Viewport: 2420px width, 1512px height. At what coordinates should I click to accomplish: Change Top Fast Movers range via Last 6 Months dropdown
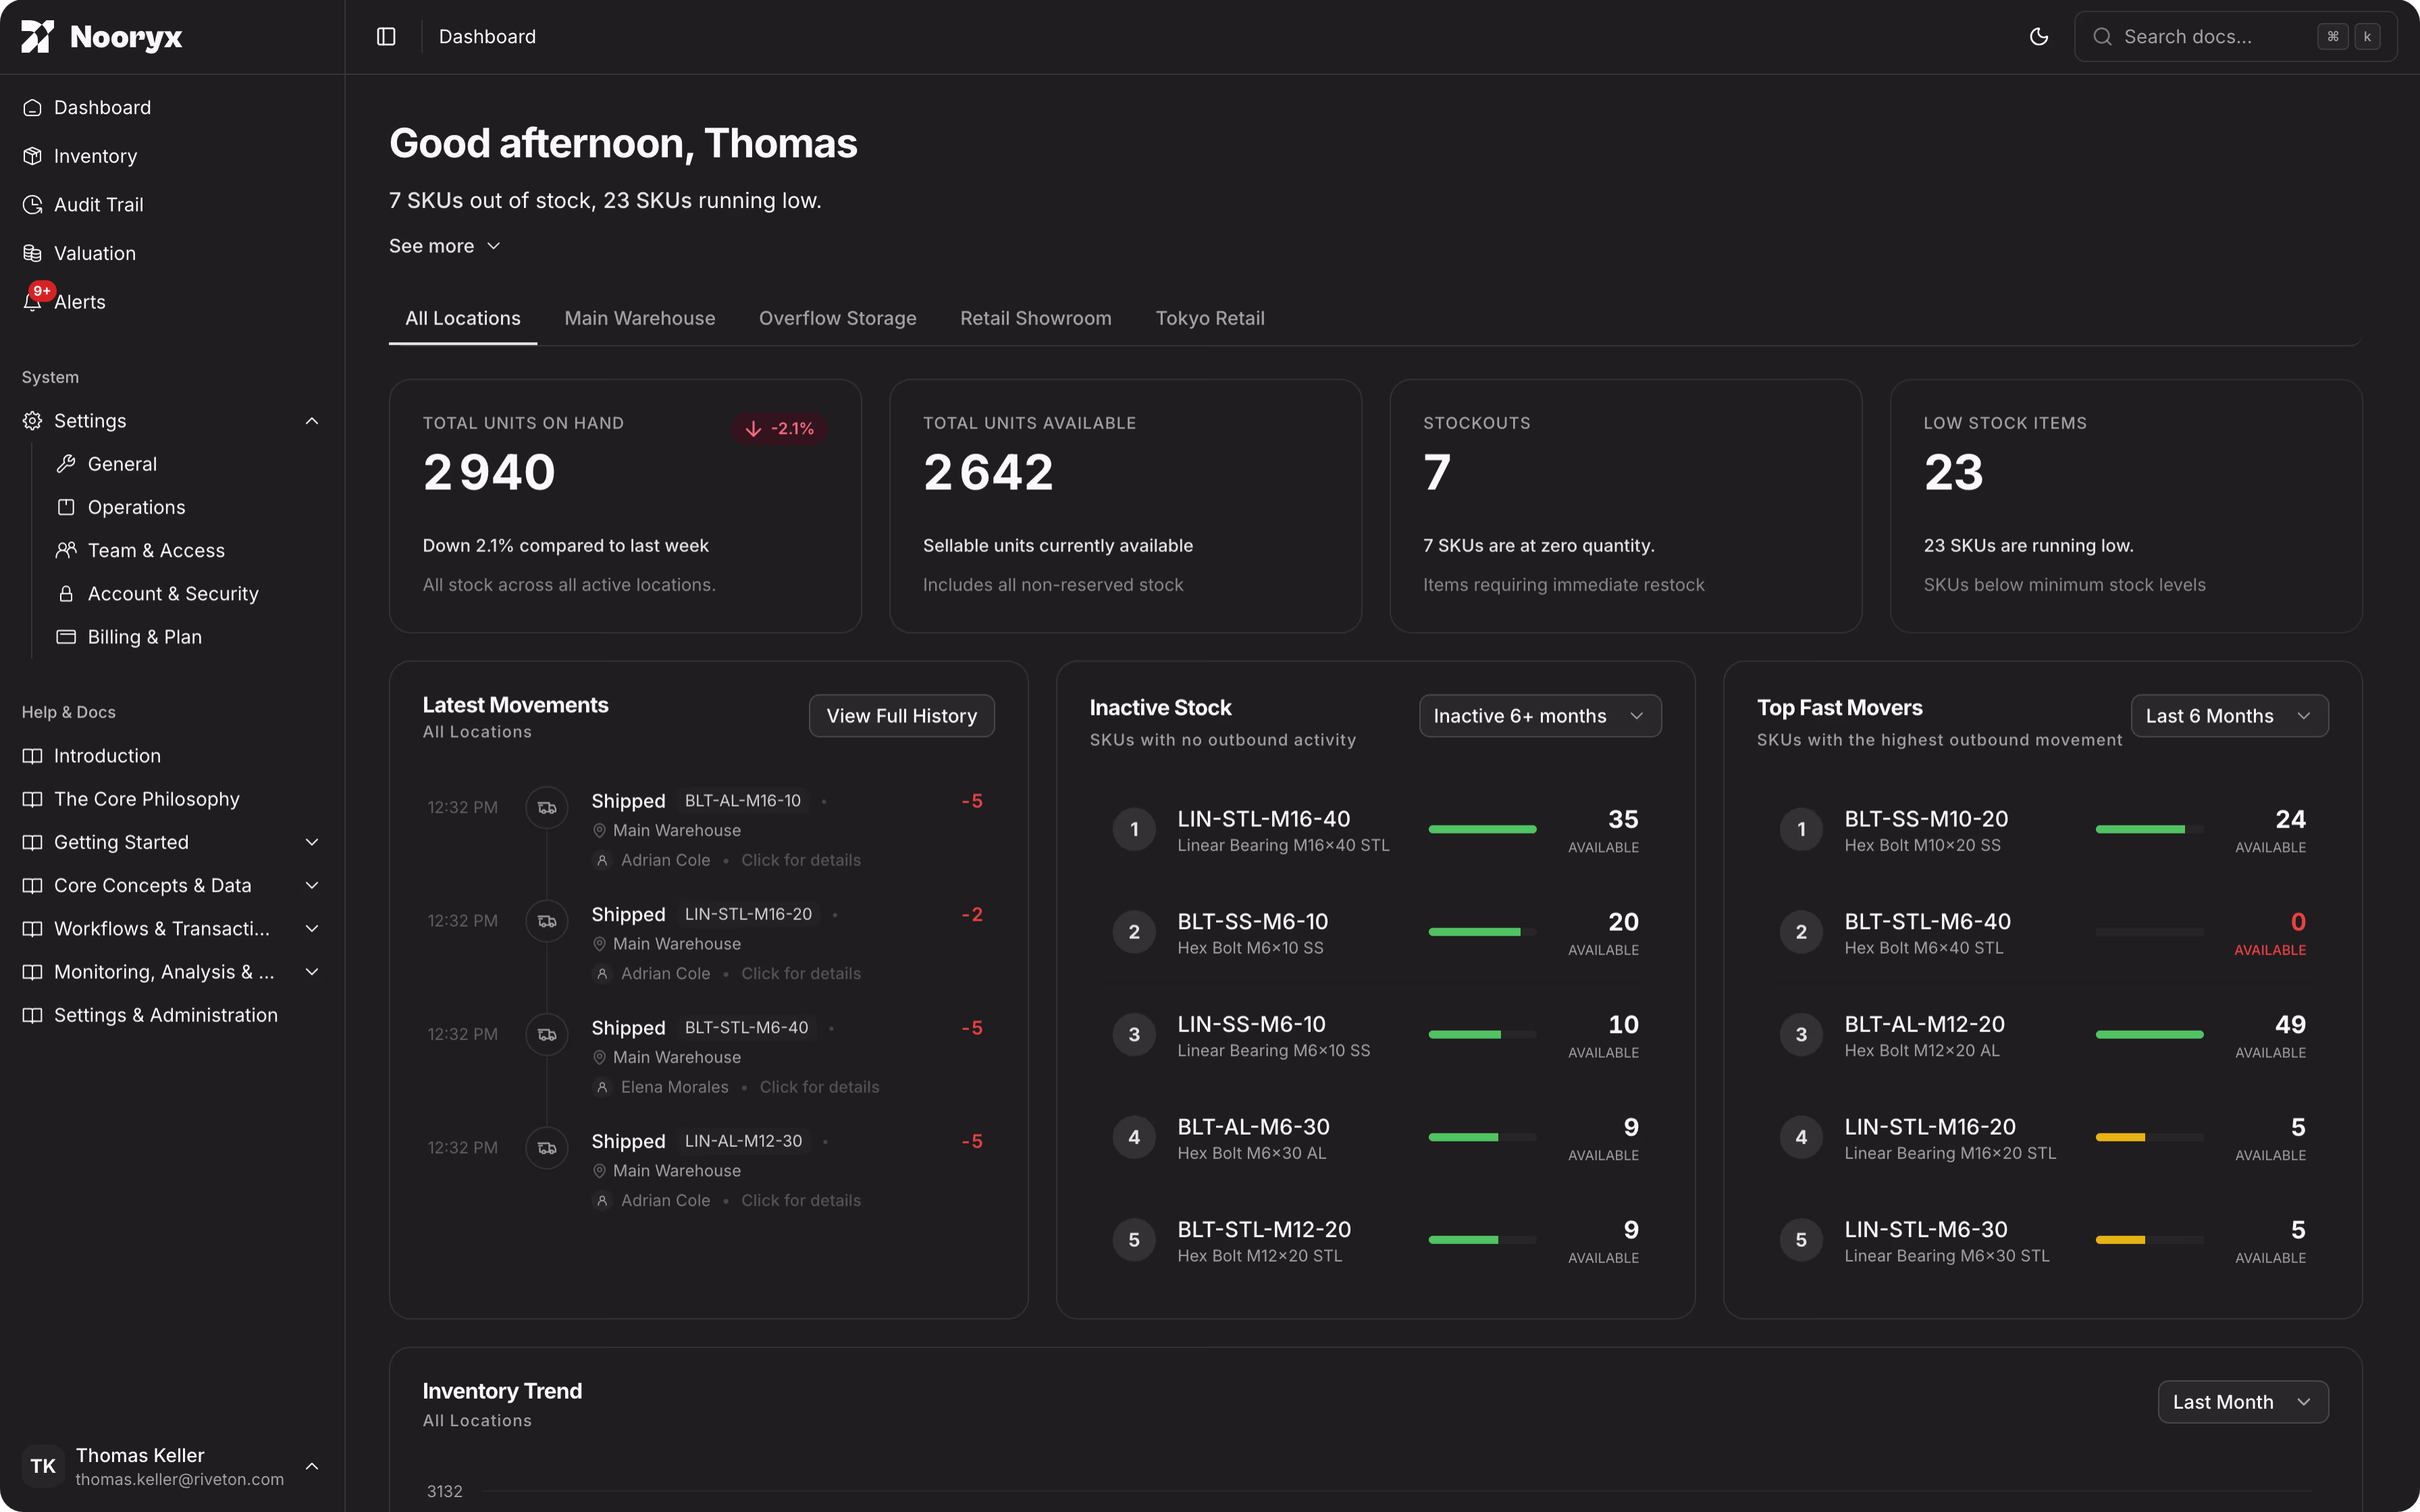click(2230, 715)
